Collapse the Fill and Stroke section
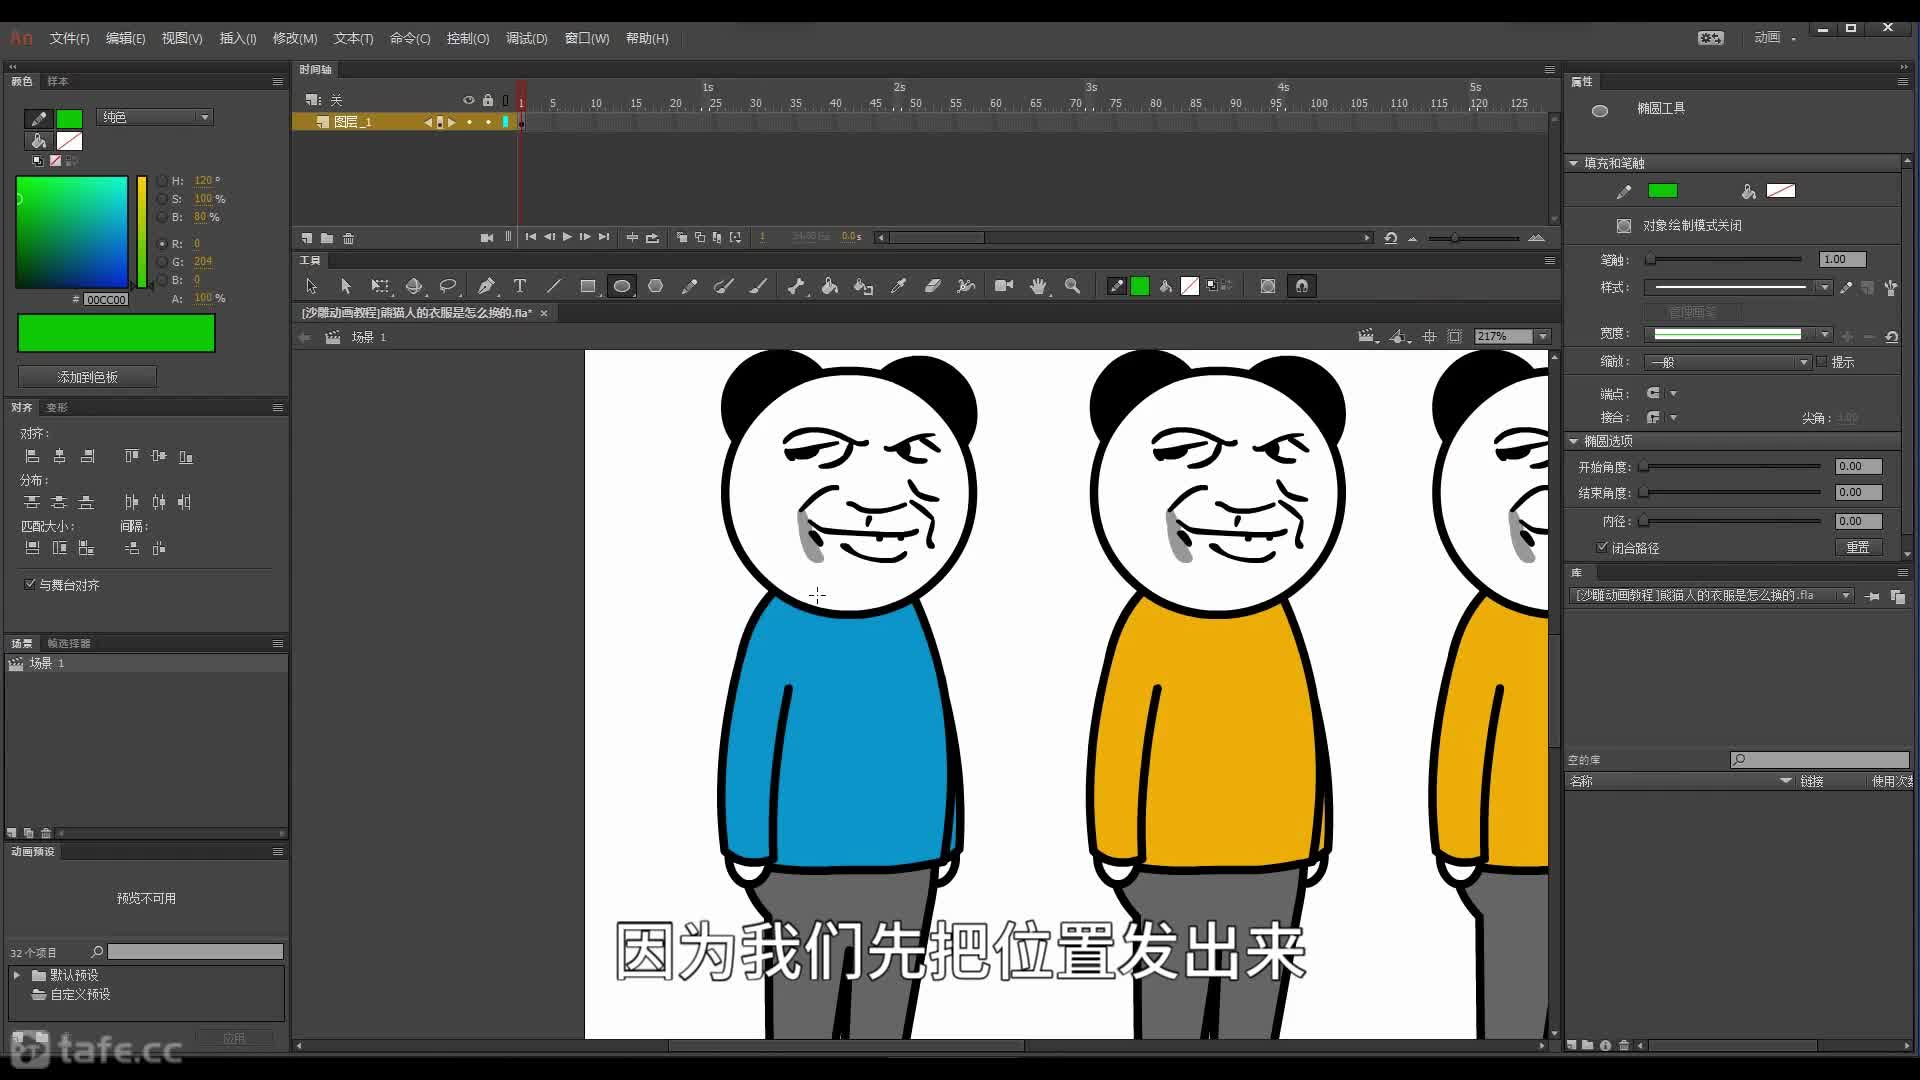 pyautogui.click(x=1574, y=163)
